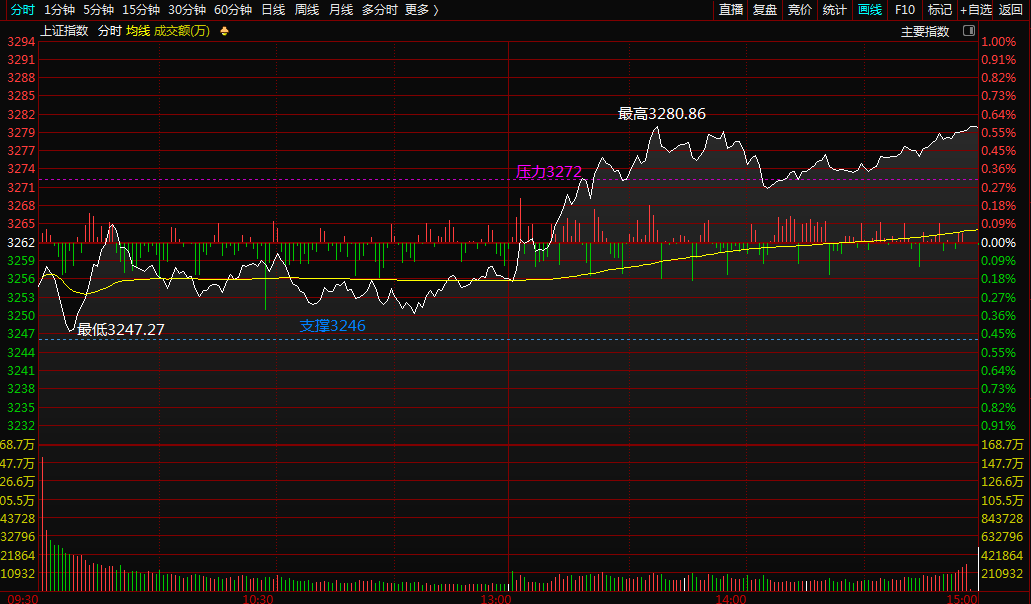Toggle the 画线 drawing mode

pyautogui.click(x=870, y=10)
